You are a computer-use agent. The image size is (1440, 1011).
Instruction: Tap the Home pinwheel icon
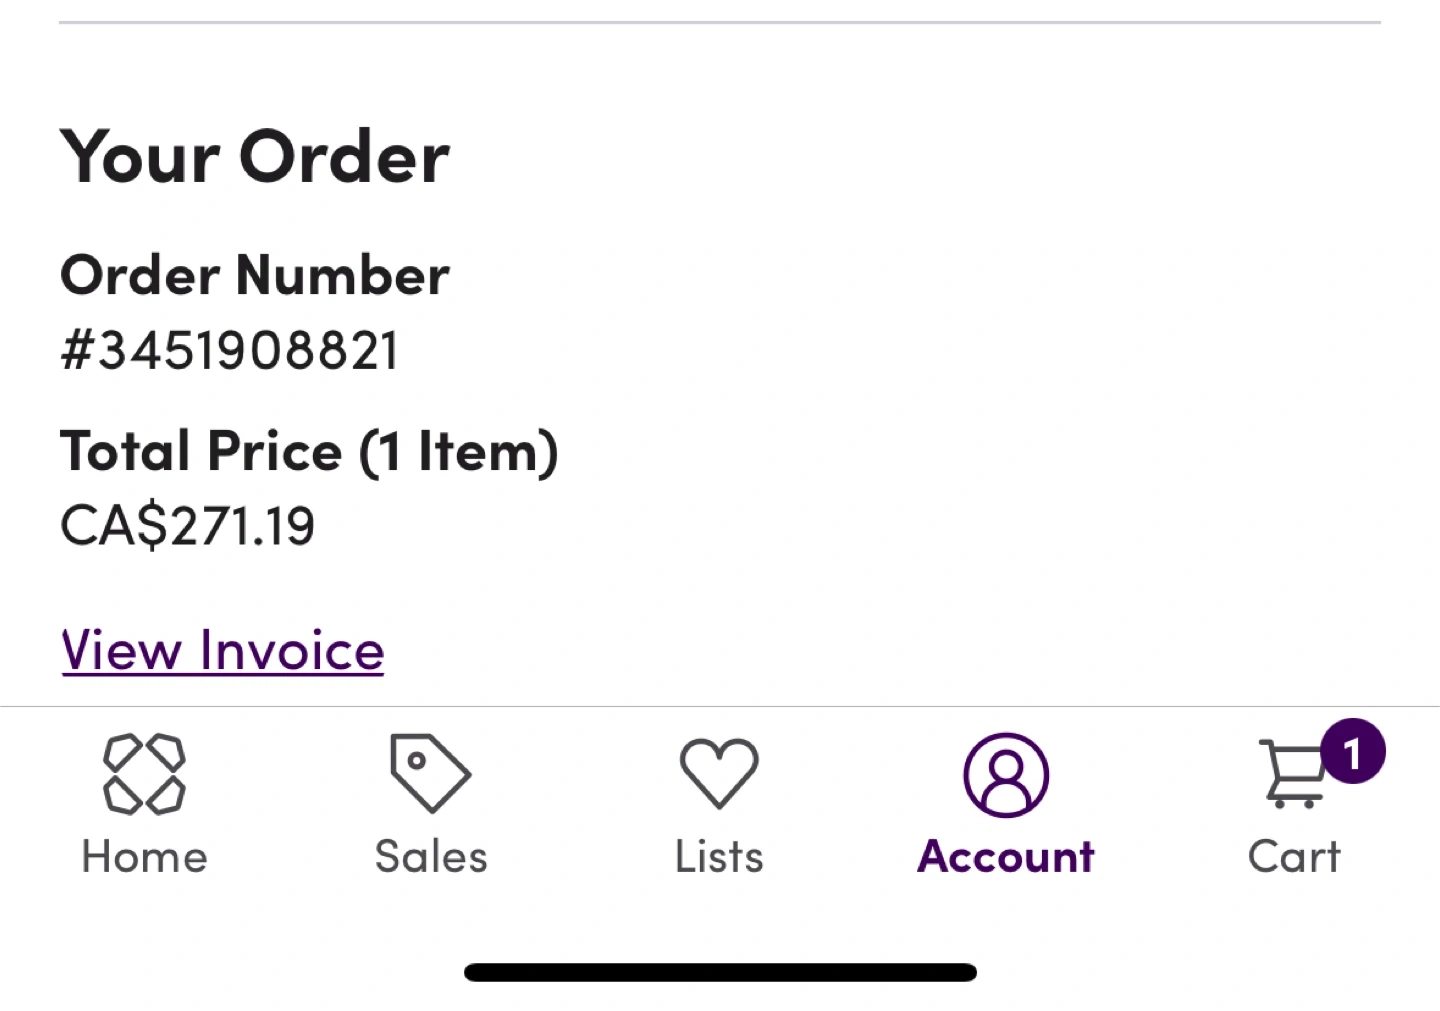[144, 773]
